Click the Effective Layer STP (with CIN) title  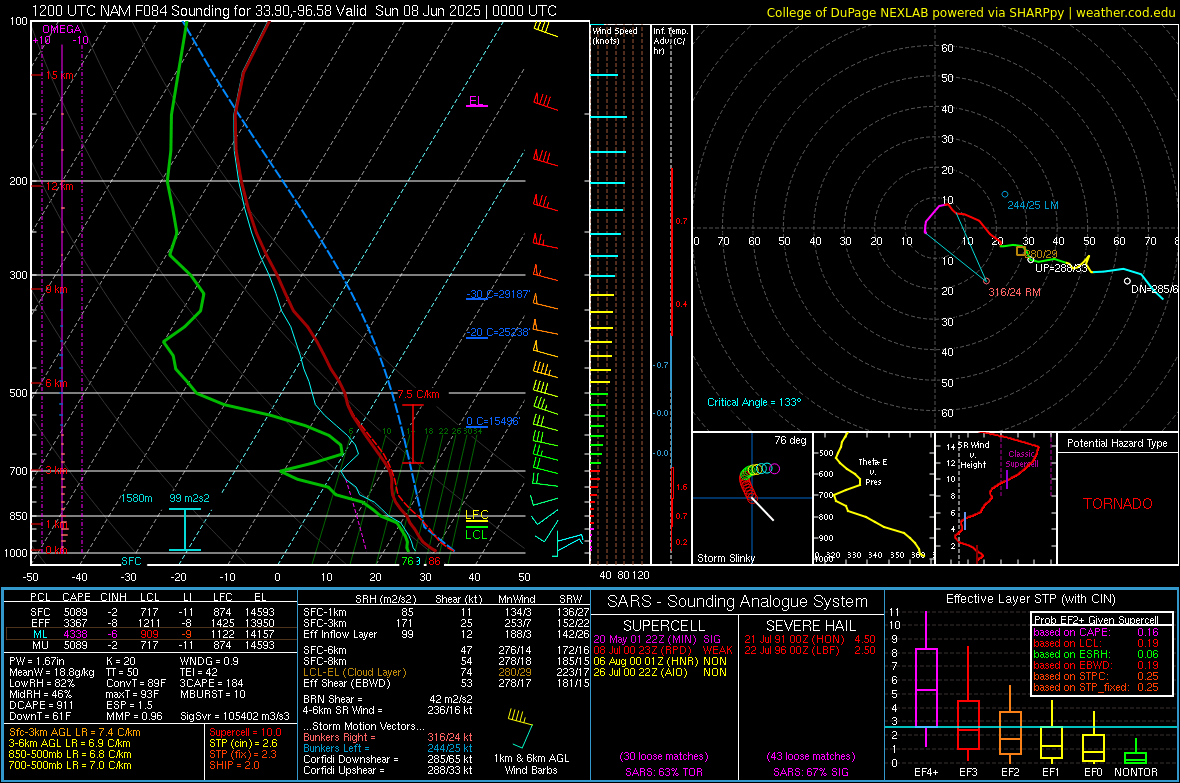(x=1030, y=599)
